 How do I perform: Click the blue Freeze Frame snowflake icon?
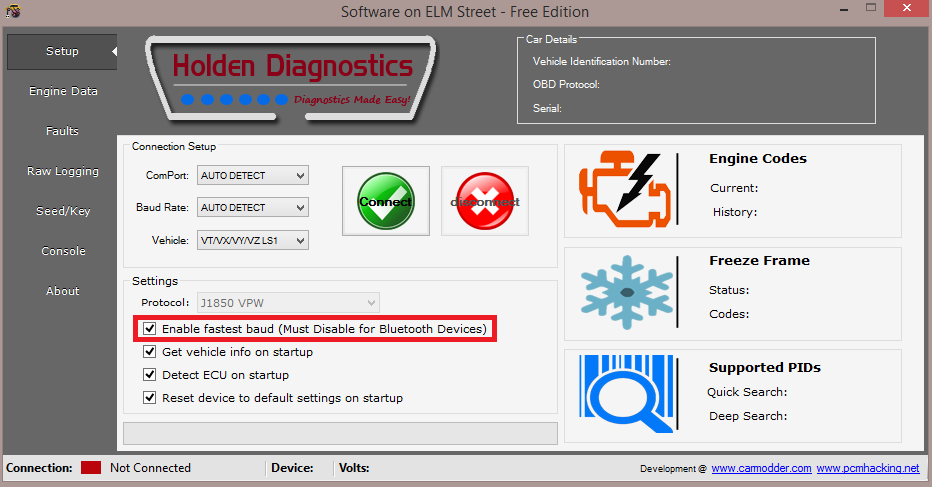[x=626, y=293]
